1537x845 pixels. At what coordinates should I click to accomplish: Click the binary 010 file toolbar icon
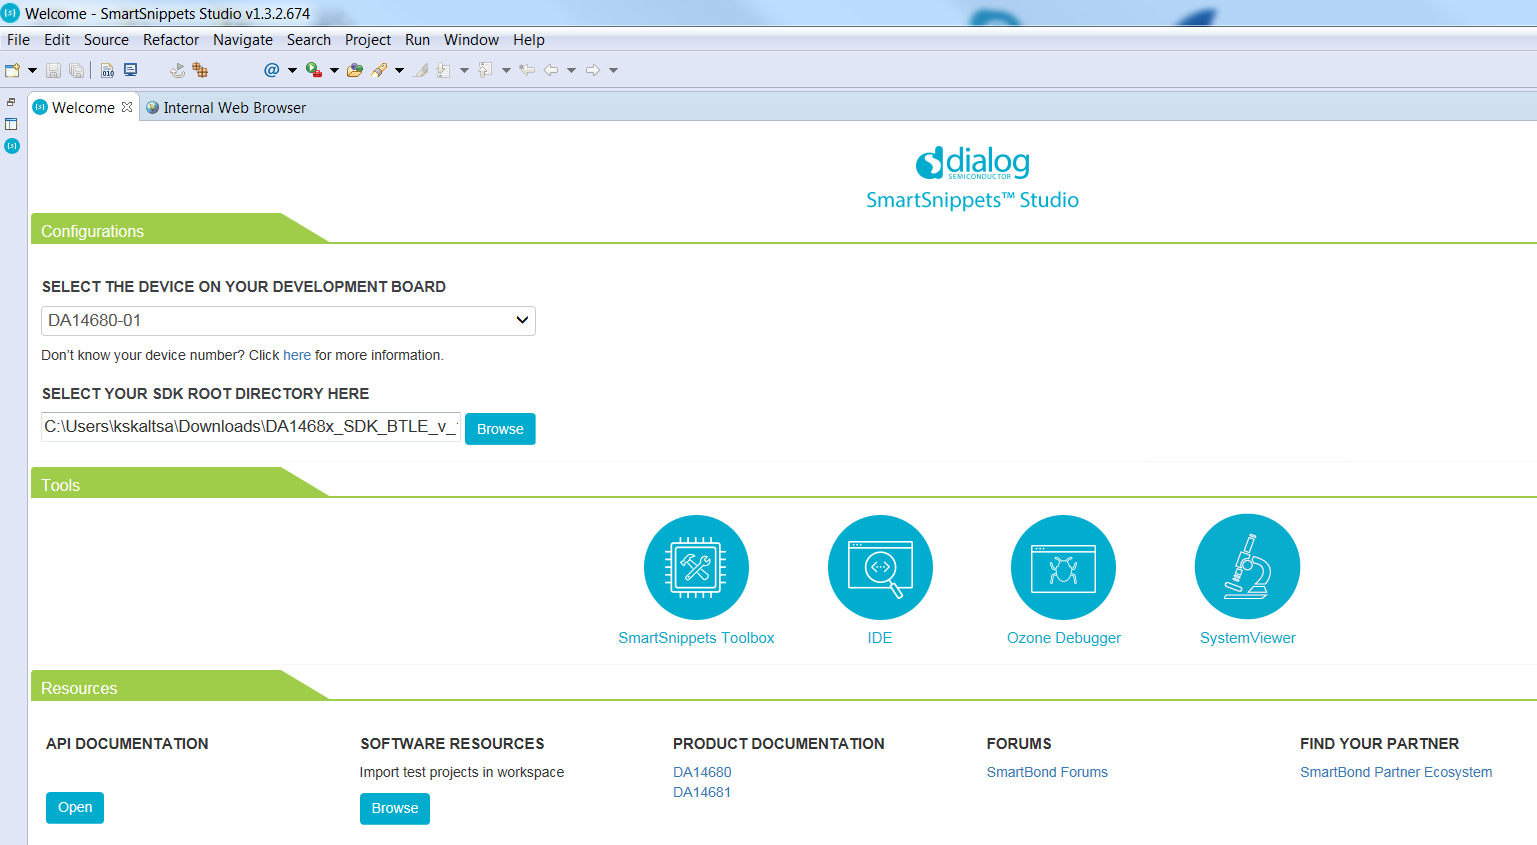[x=107, y=70]
